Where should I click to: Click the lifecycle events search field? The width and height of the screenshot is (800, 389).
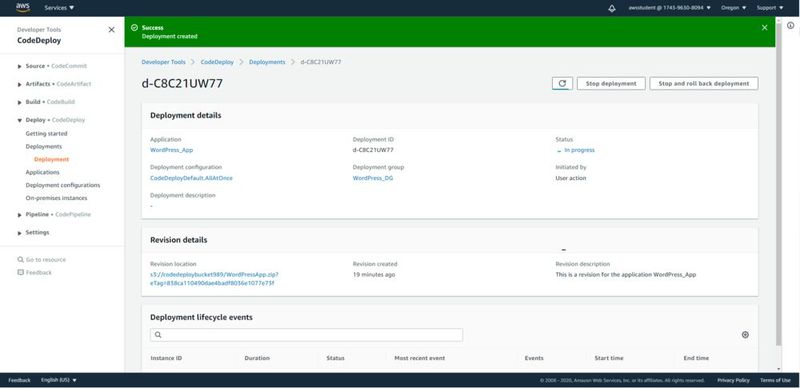coord(307,335)
